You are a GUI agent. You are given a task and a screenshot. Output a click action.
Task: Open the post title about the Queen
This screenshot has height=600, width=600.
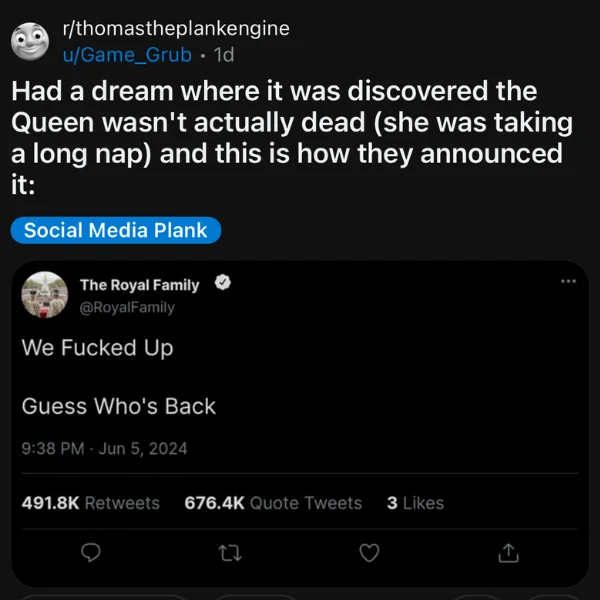click(290, 140)
